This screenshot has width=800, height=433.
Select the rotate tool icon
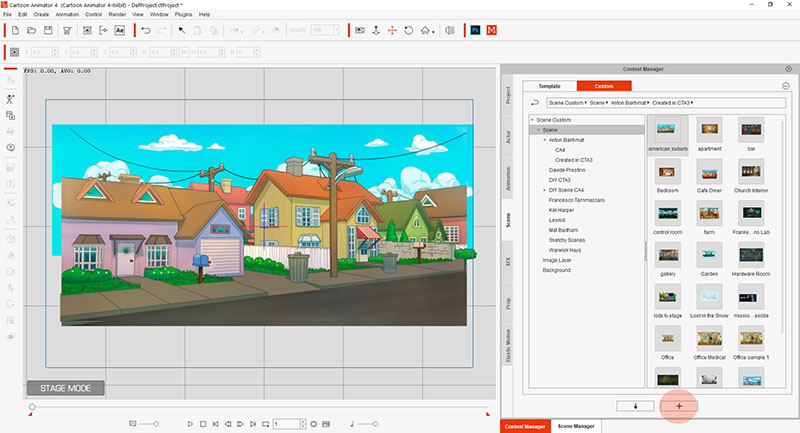[408, 31]
